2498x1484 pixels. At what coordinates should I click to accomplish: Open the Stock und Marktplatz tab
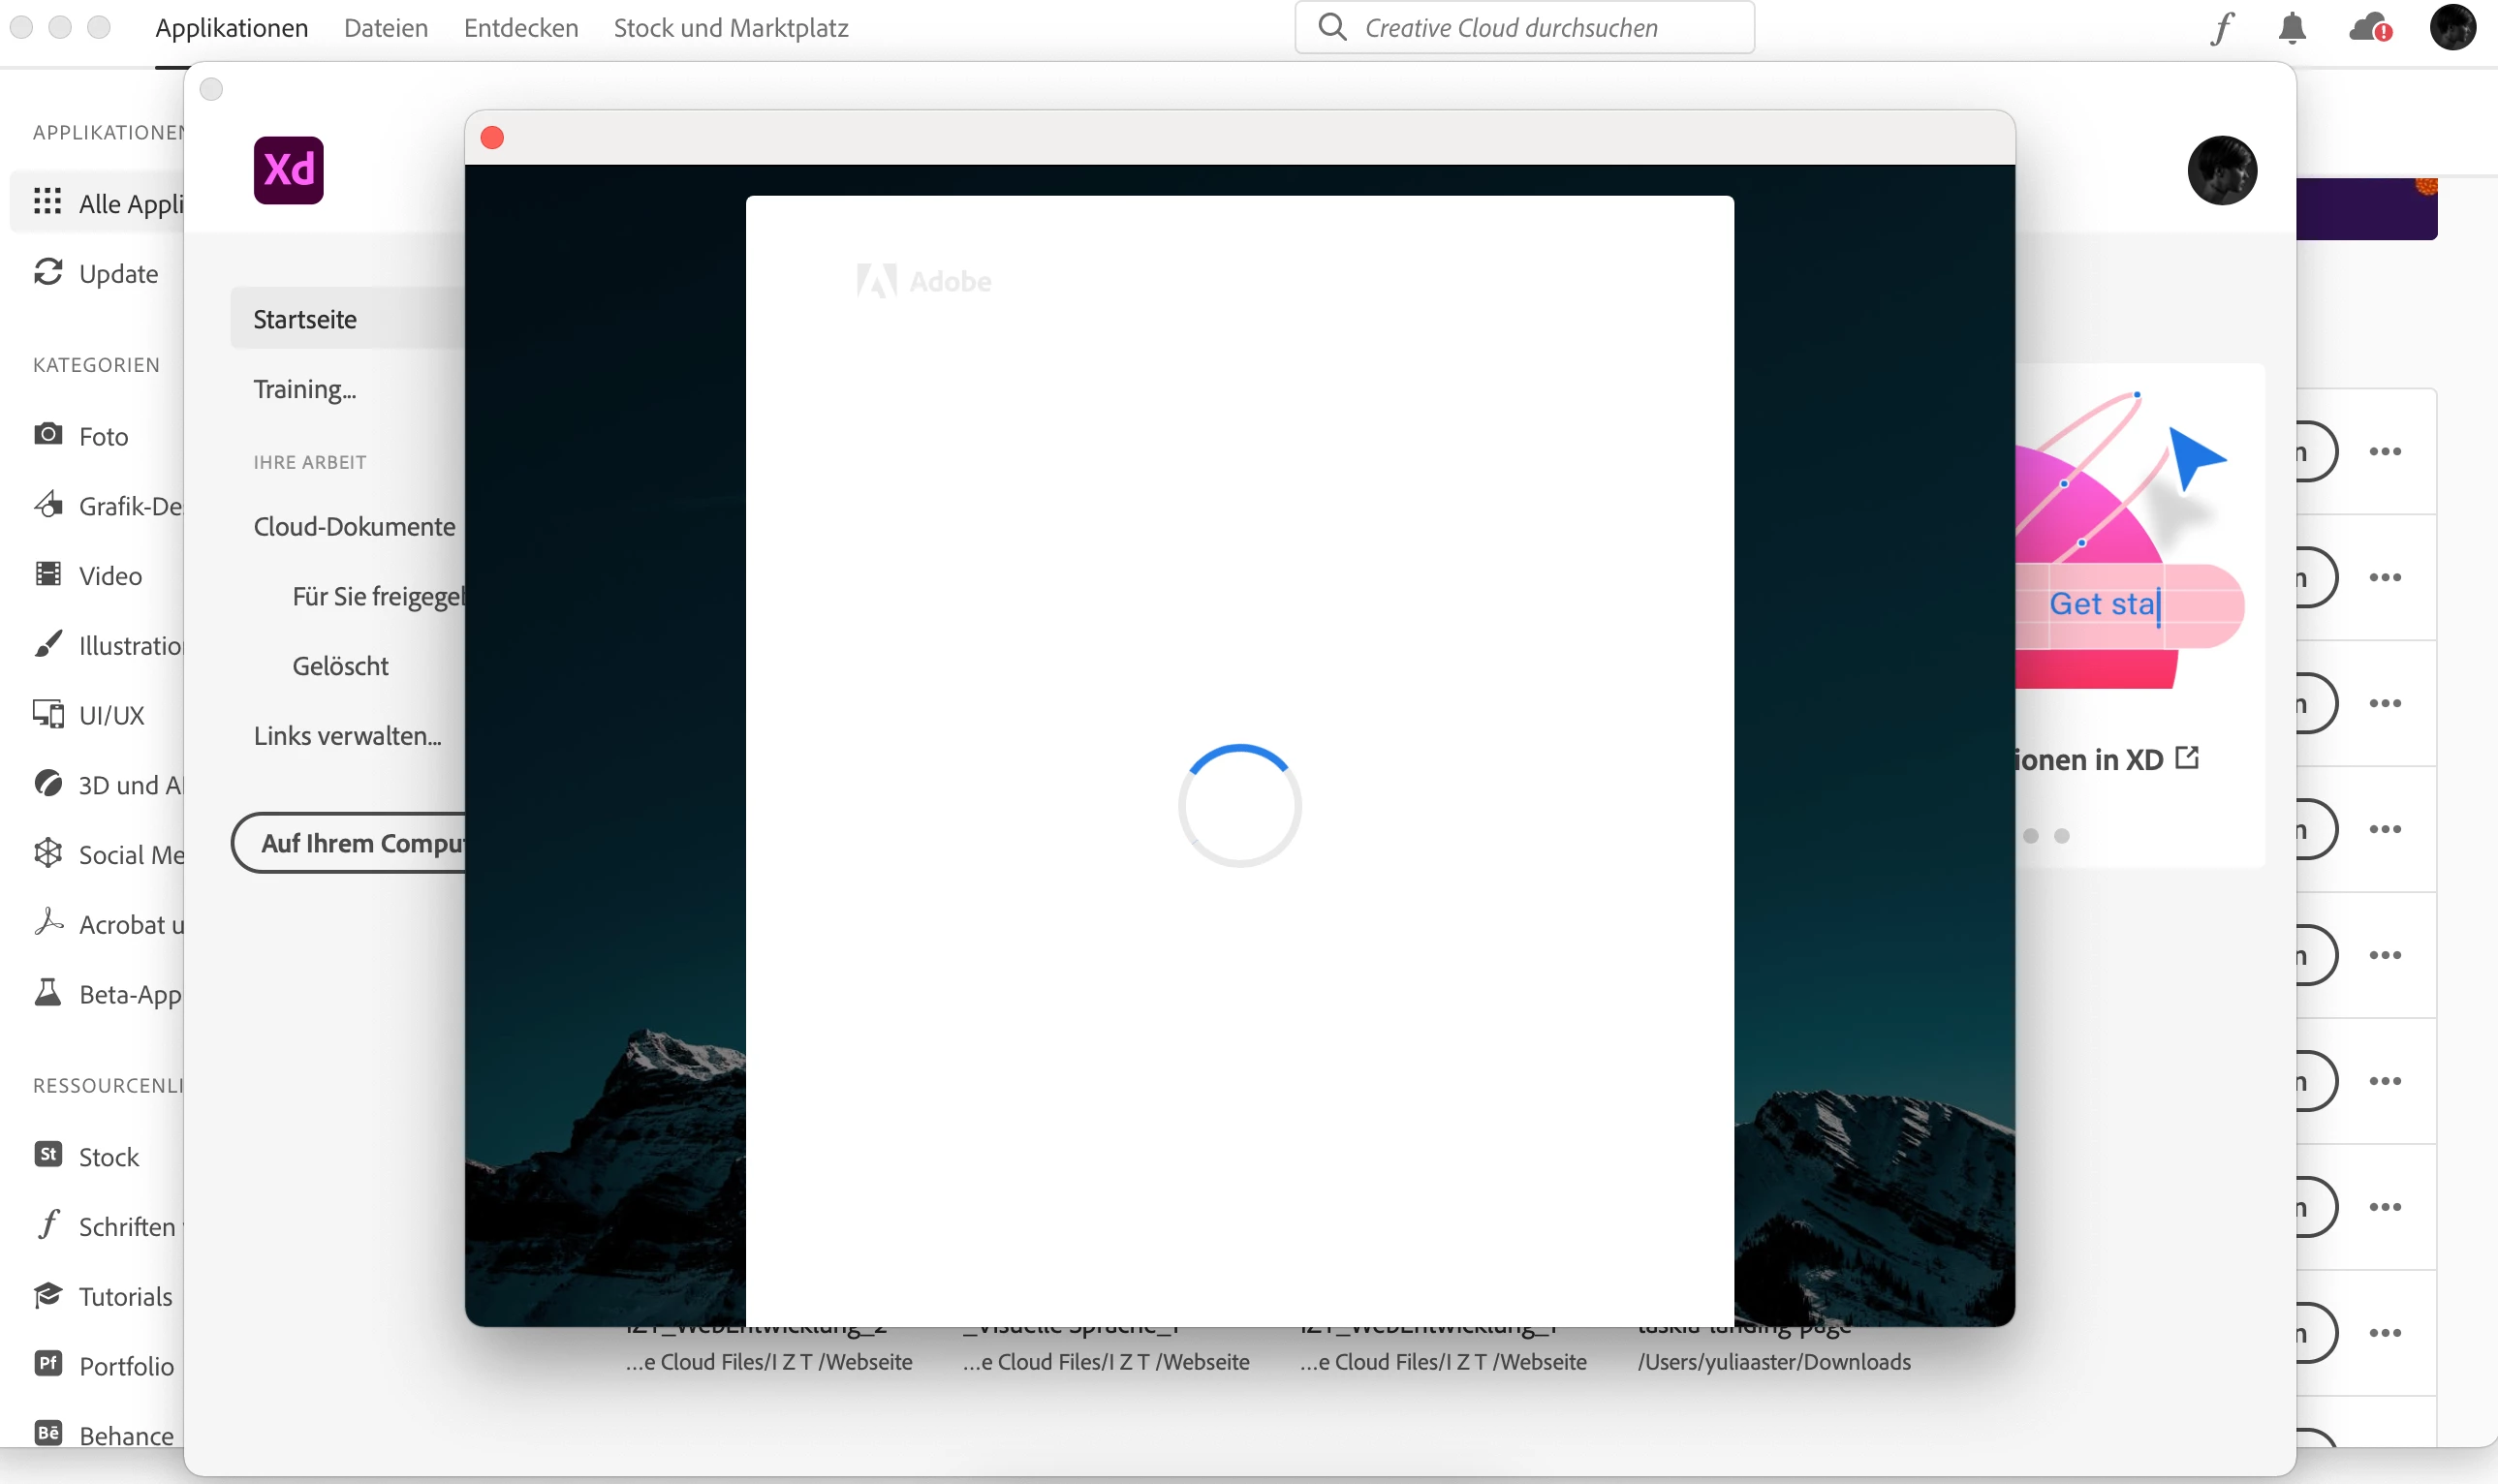731,28
